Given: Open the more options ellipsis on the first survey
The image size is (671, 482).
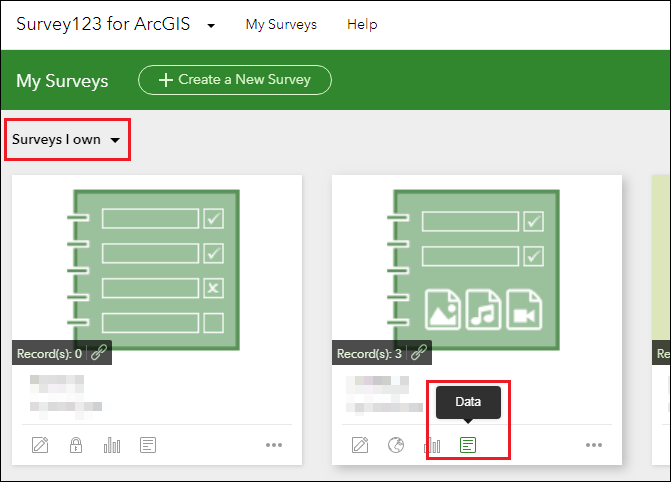Looking at the screenshot, I should [x=274, y=445].
